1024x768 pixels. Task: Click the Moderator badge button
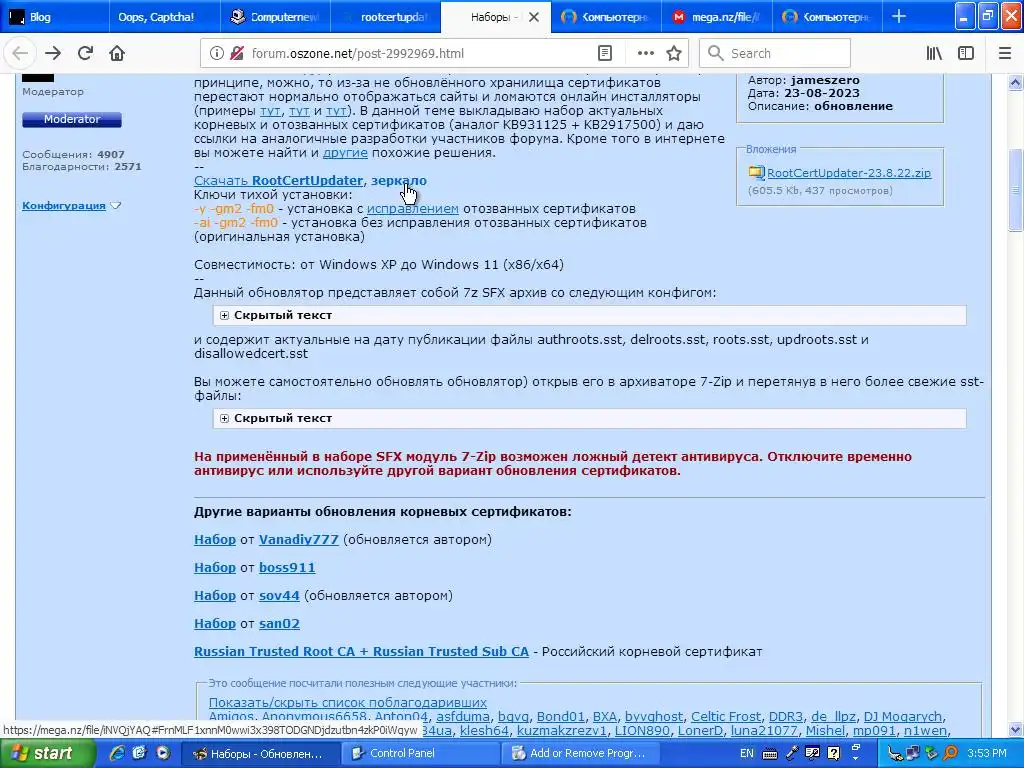pyautogui.click(x=72, y=120)
